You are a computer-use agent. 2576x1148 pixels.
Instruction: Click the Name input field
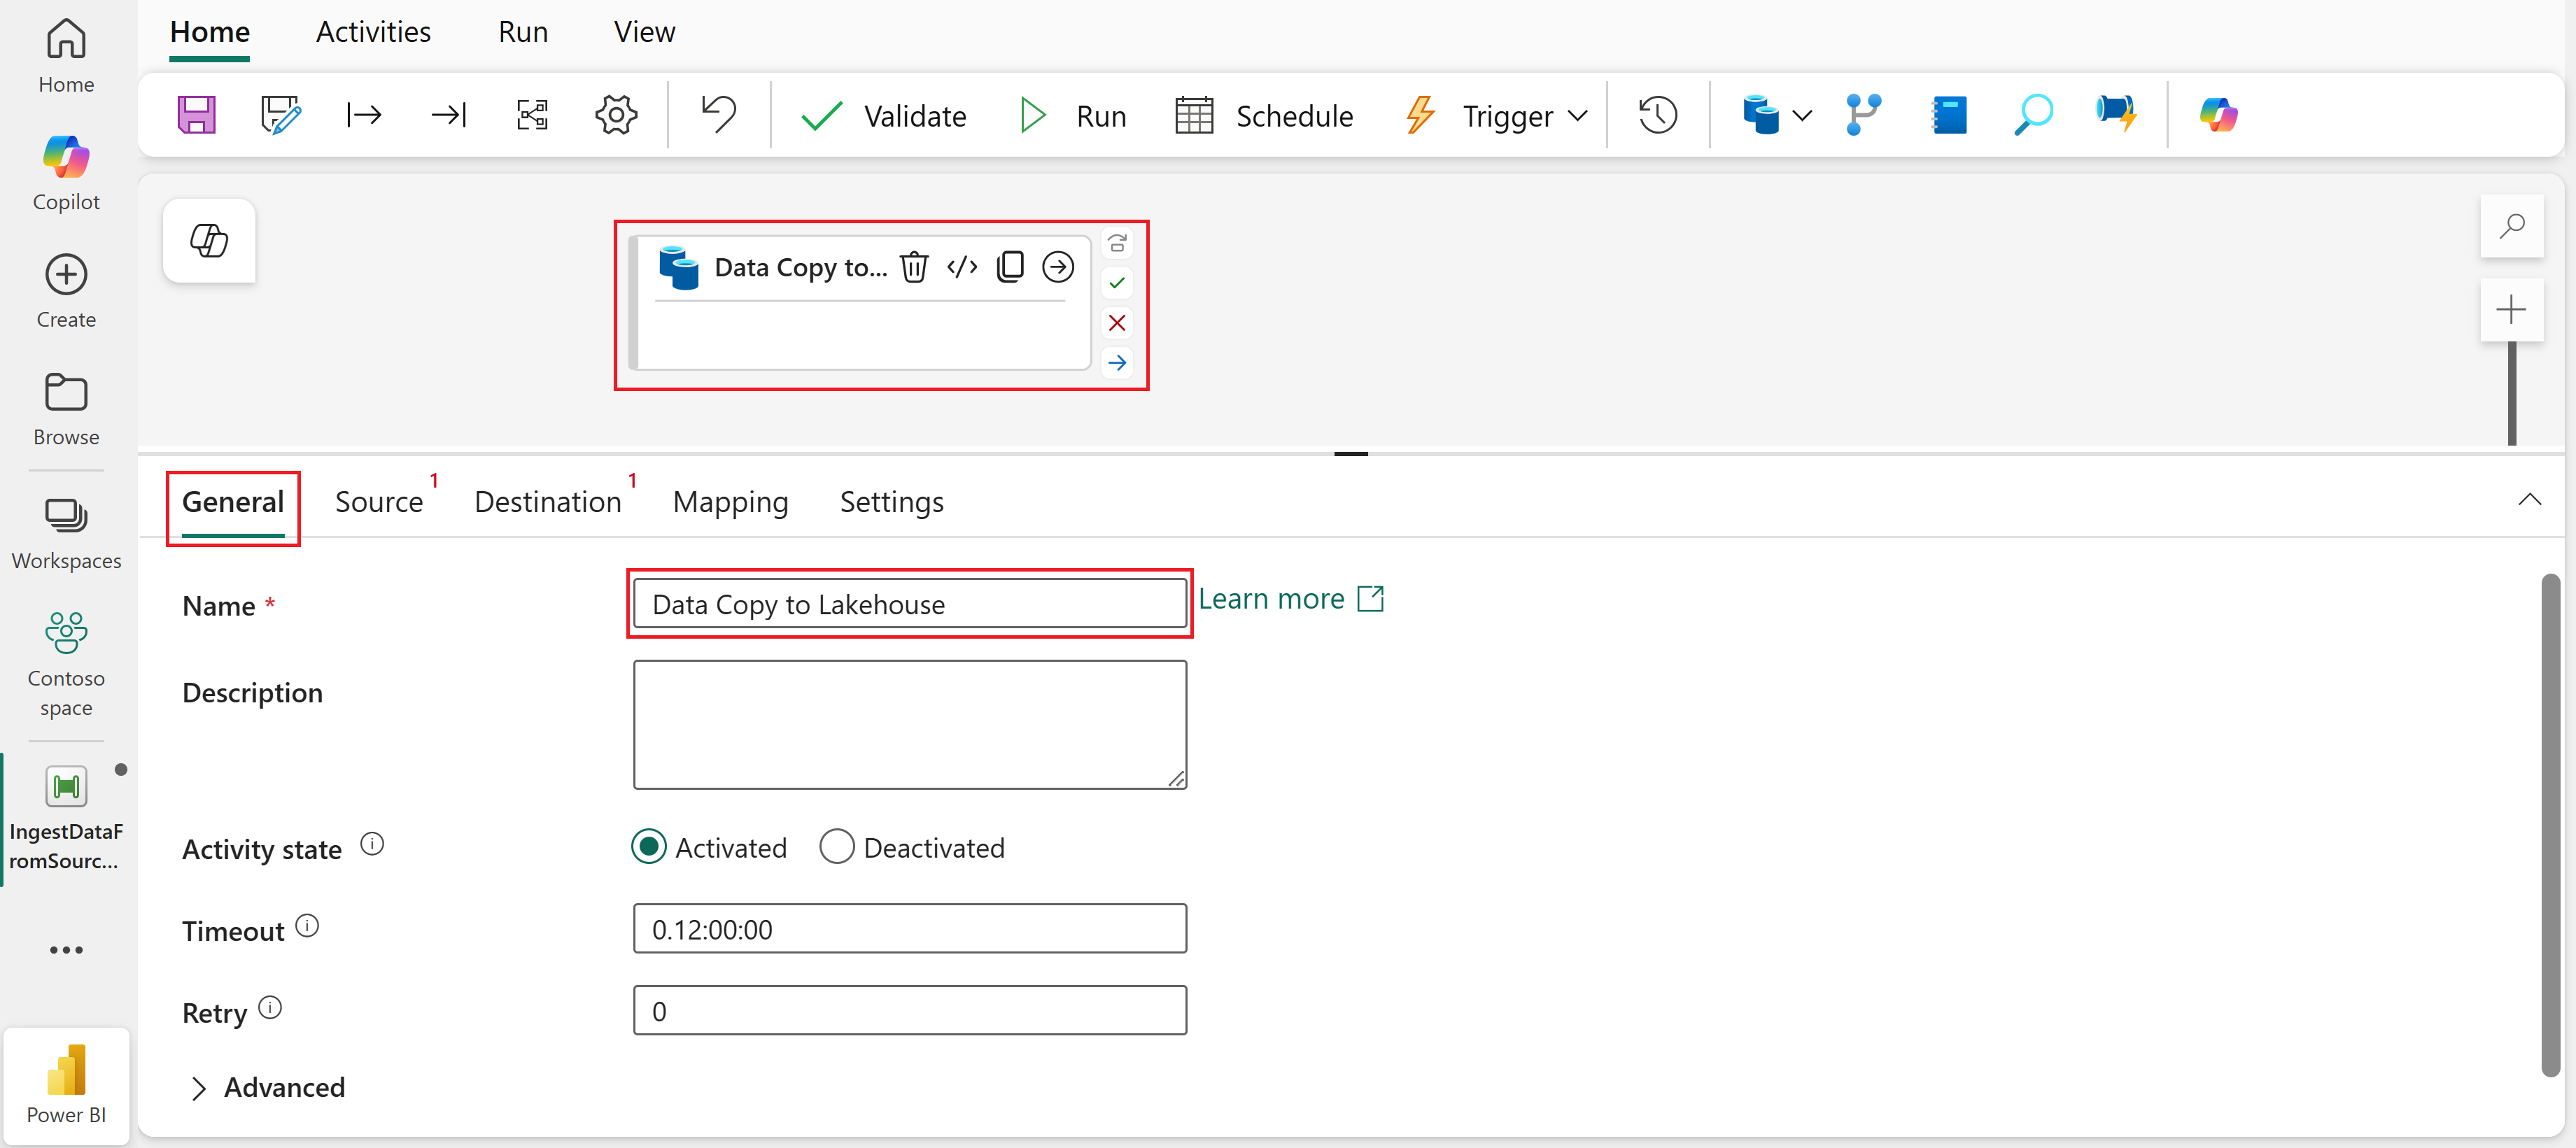909,604
